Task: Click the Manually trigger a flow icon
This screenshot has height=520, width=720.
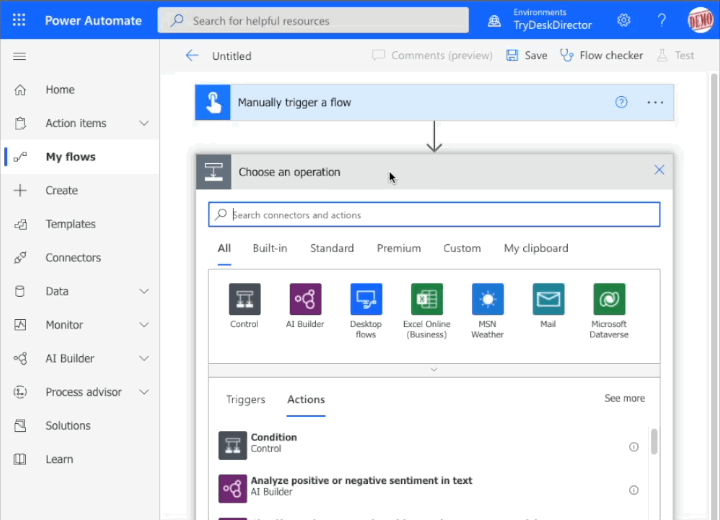Action: click(213, 102)
